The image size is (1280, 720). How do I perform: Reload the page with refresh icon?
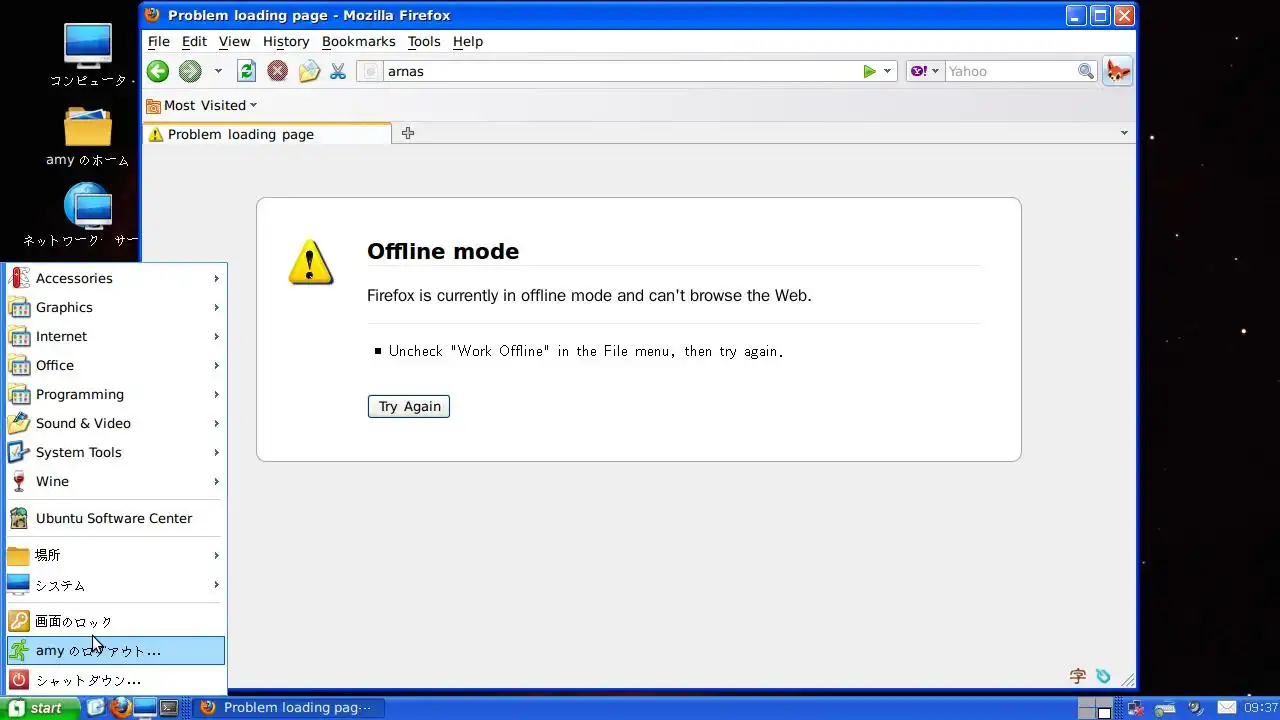pyautogui.click(x=246, y=71)
